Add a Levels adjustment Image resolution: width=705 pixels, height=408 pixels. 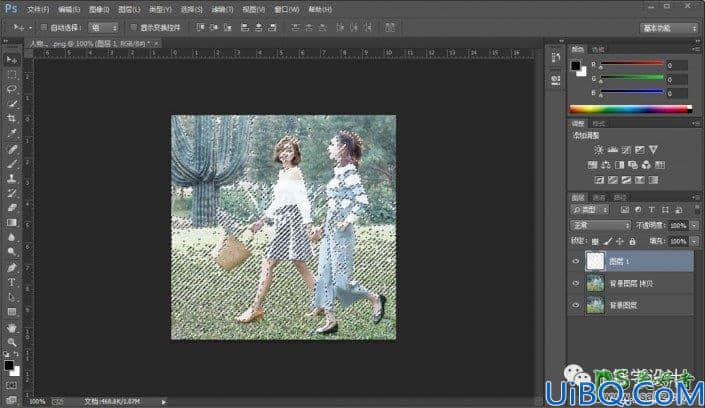[612, 150]
